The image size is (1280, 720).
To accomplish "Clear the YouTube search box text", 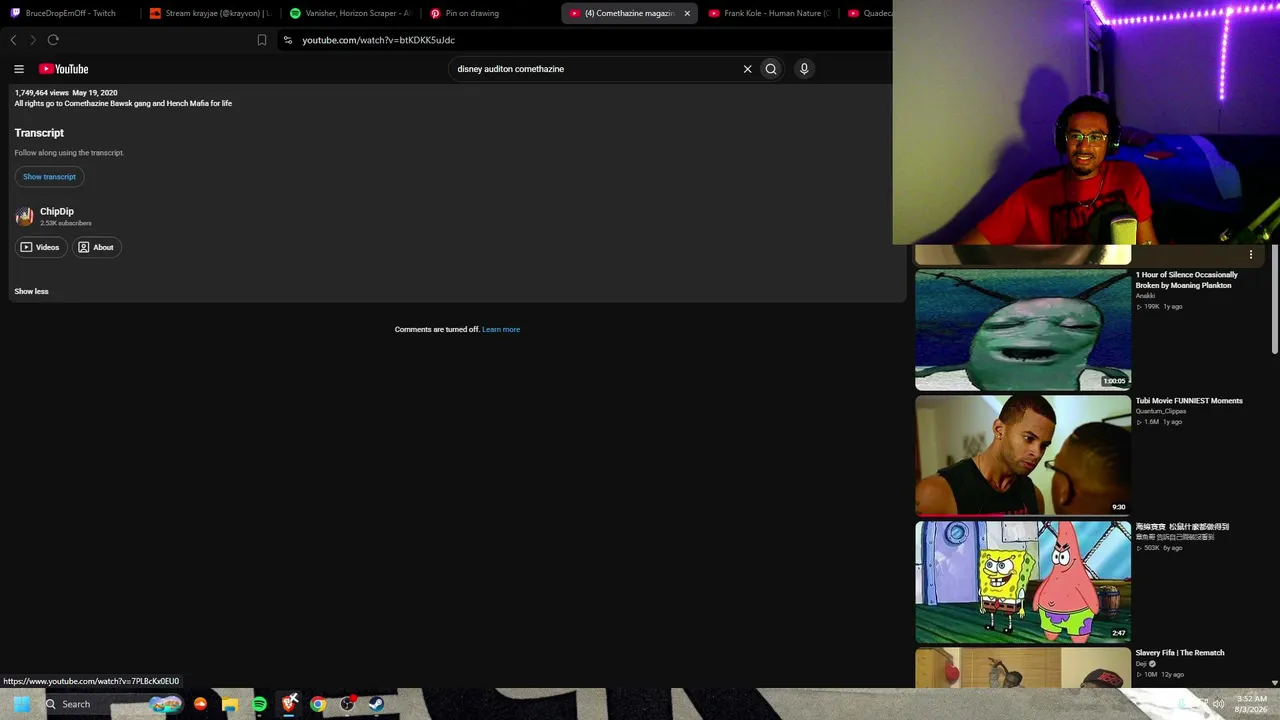I will tap(747, 69).
